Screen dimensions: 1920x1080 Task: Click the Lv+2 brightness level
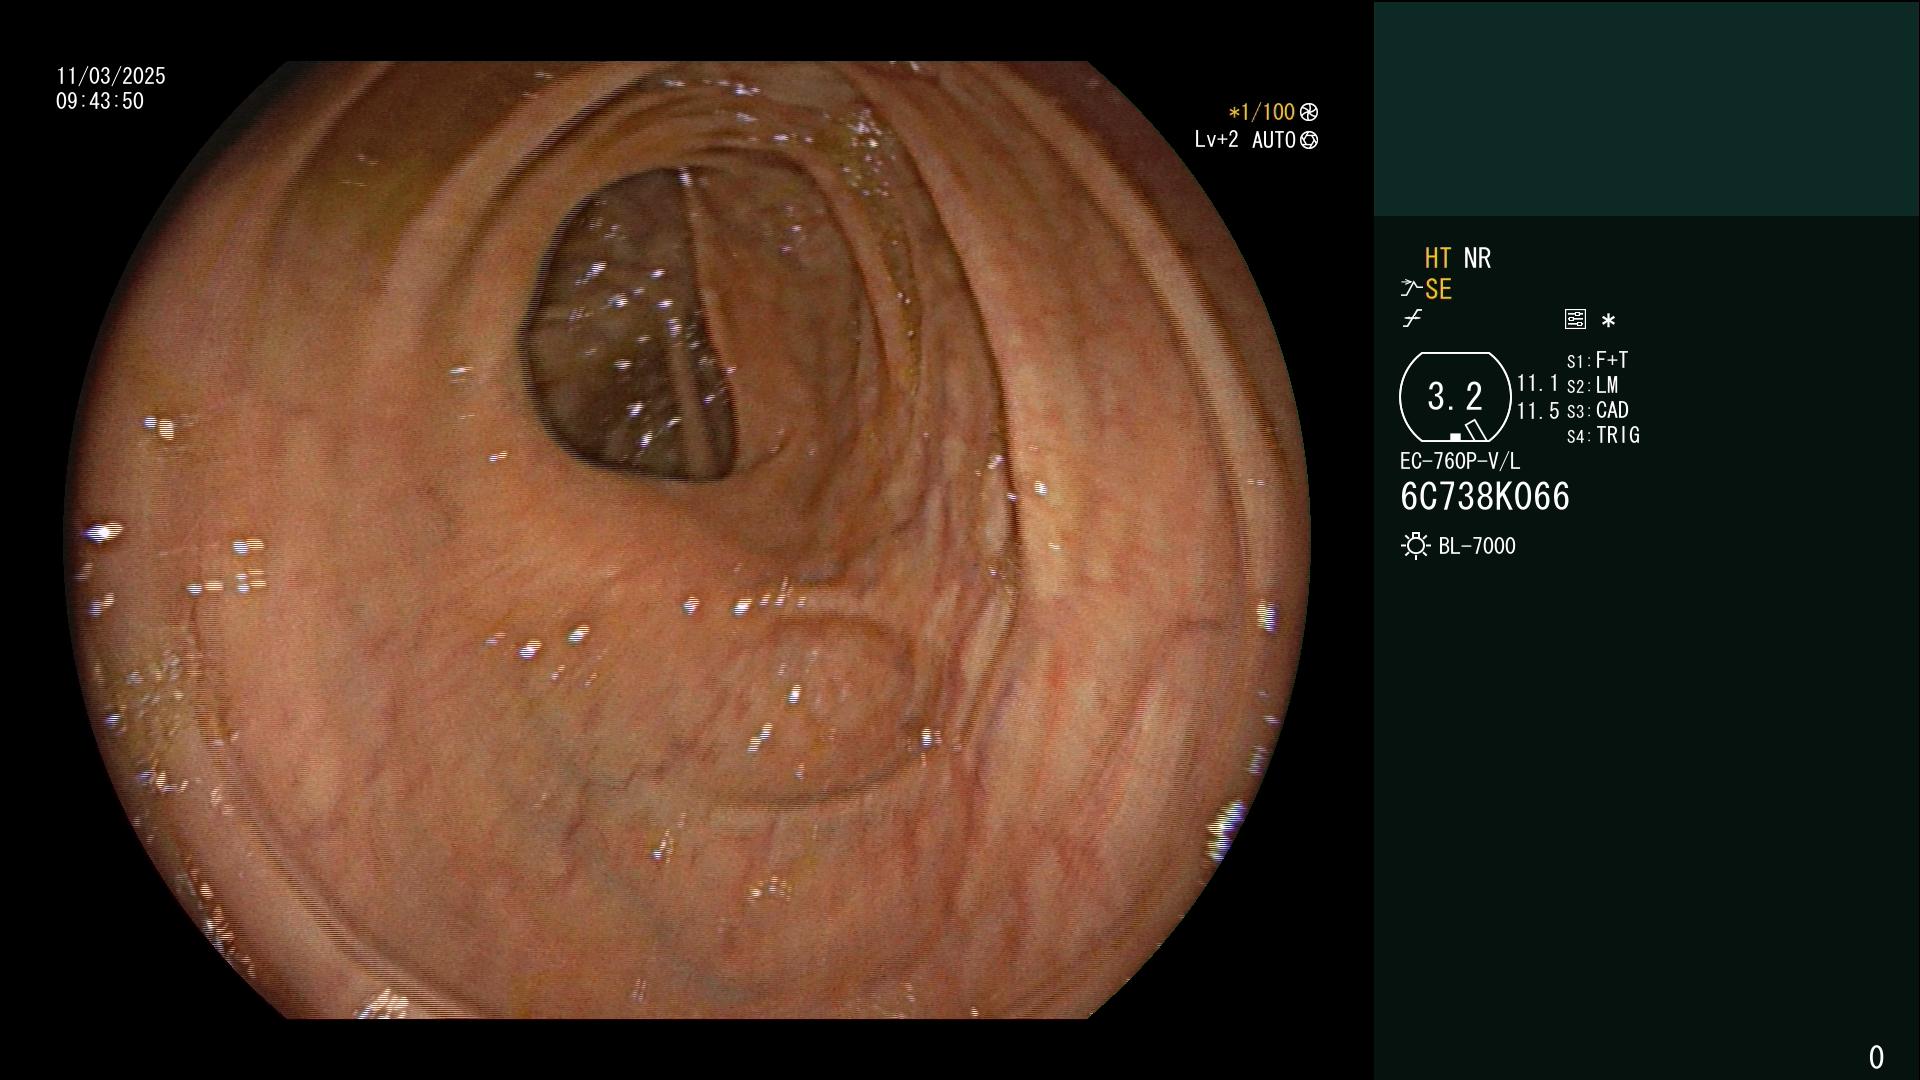[1216, 140]
